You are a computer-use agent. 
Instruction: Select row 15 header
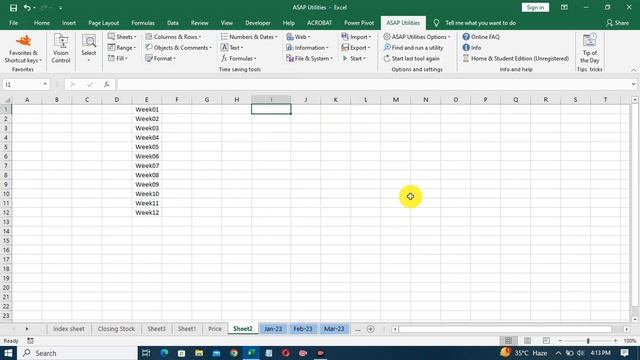pyautogui.click(x=6, y=241)
